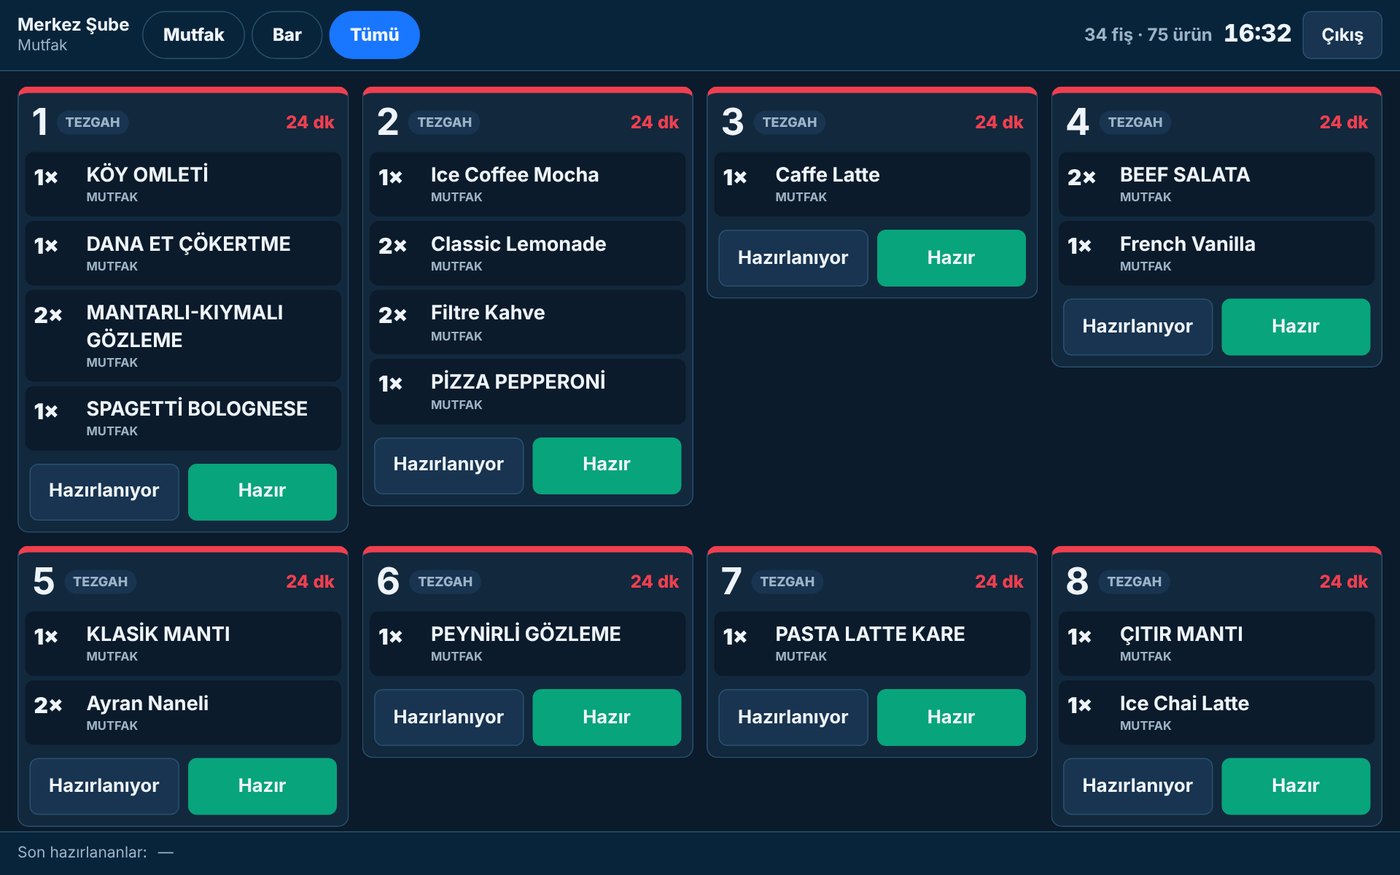
Task: Switch to the Mutfak filter tab
Action: pyautogui.click(x=193, y=35)
